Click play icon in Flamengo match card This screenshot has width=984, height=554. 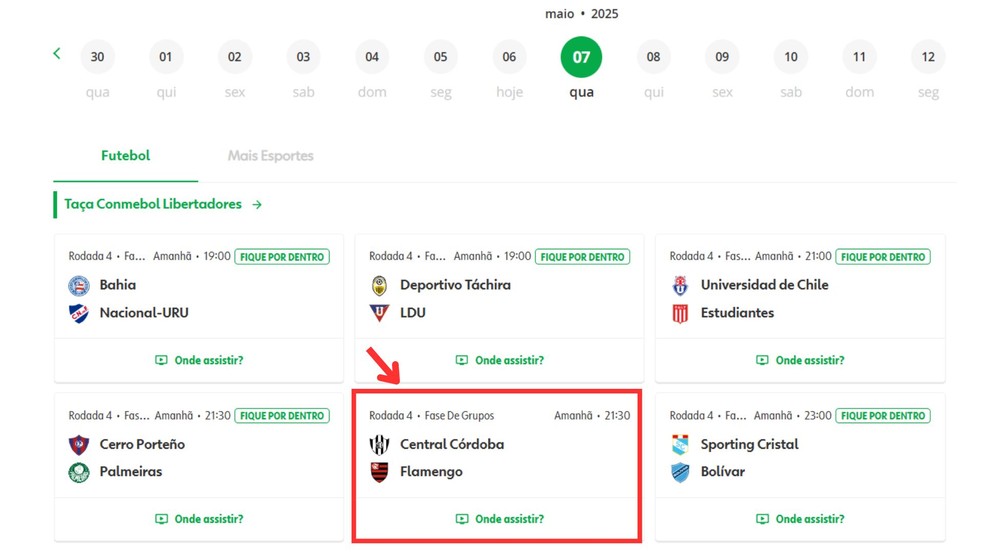(462, 519)
